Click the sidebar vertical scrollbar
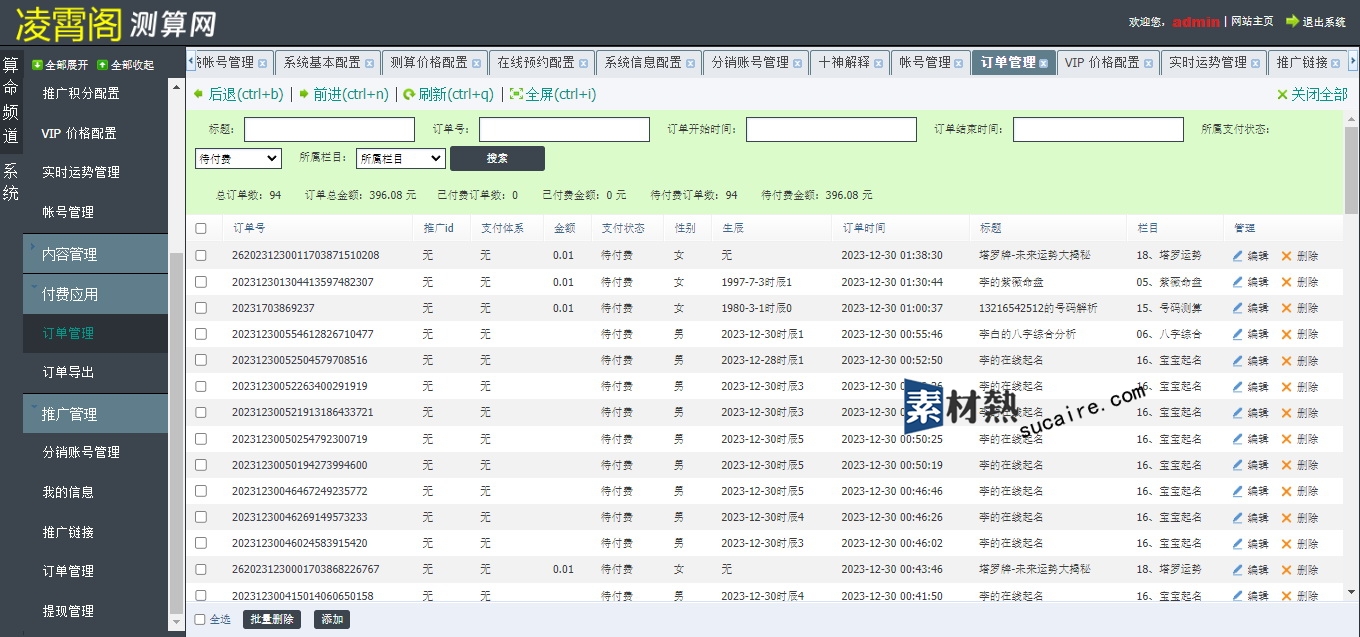Screen dimensions: 1360x637 tap(177, 432)
